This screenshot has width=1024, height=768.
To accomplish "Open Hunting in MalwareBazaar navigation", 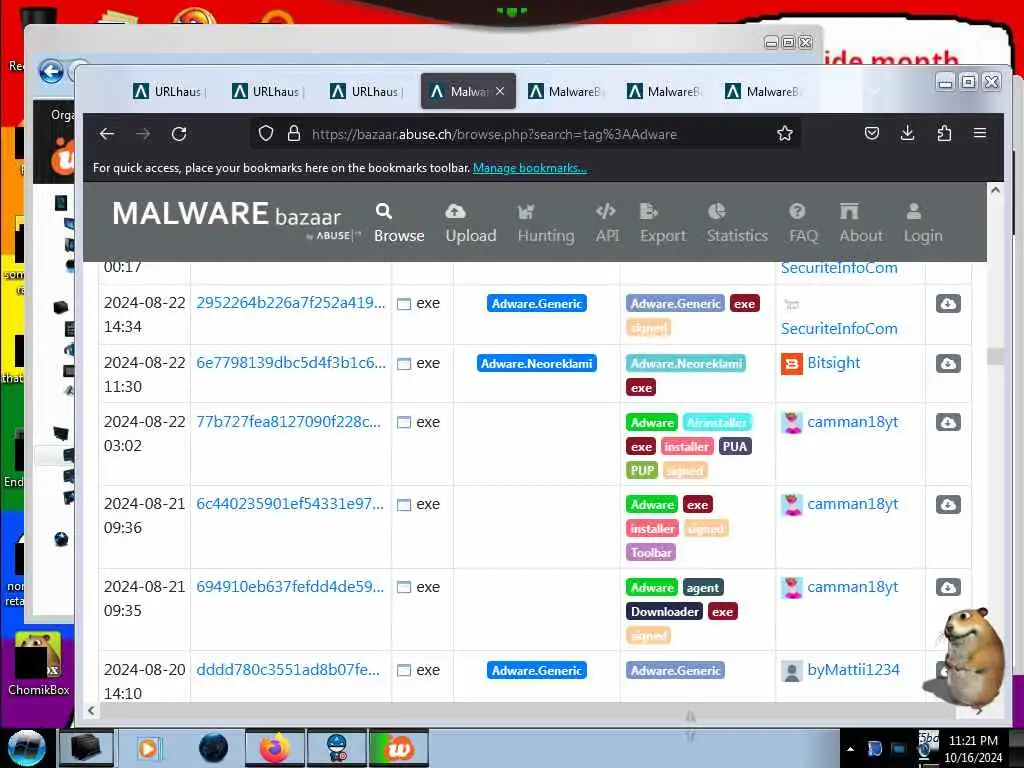I will [546, 223].
